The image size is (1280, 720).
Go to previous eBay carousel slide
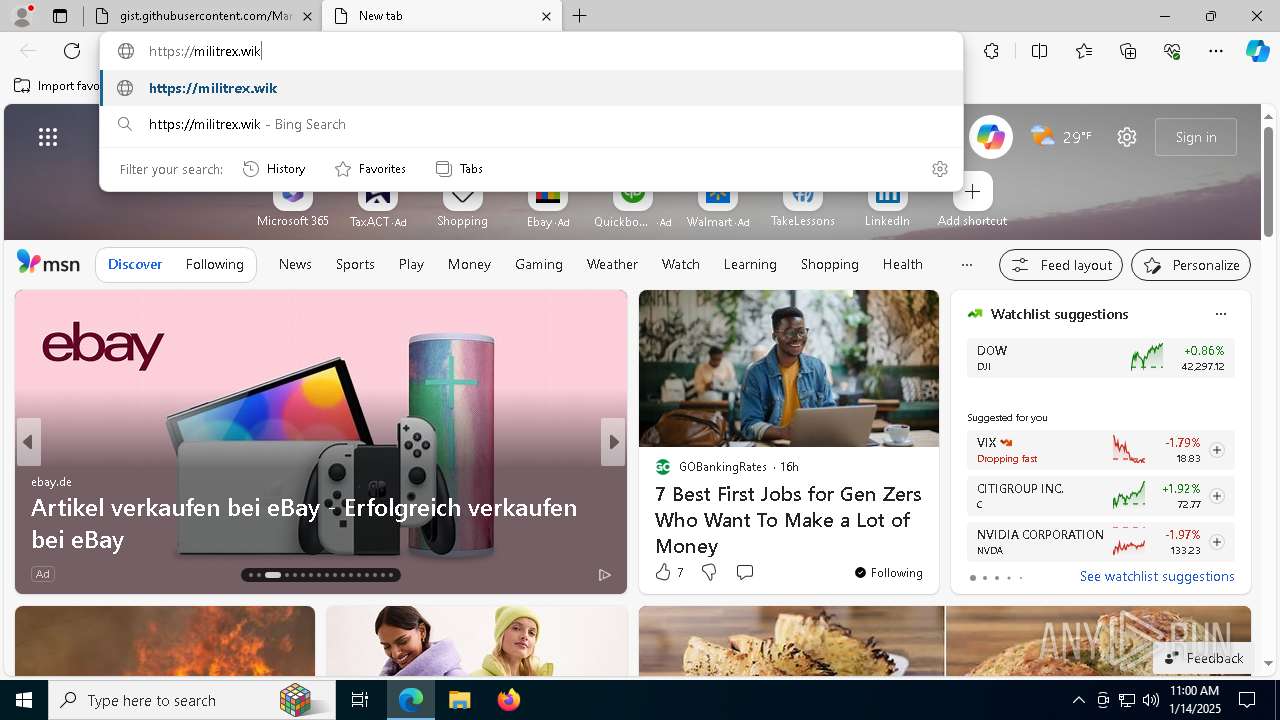point(28,442)
